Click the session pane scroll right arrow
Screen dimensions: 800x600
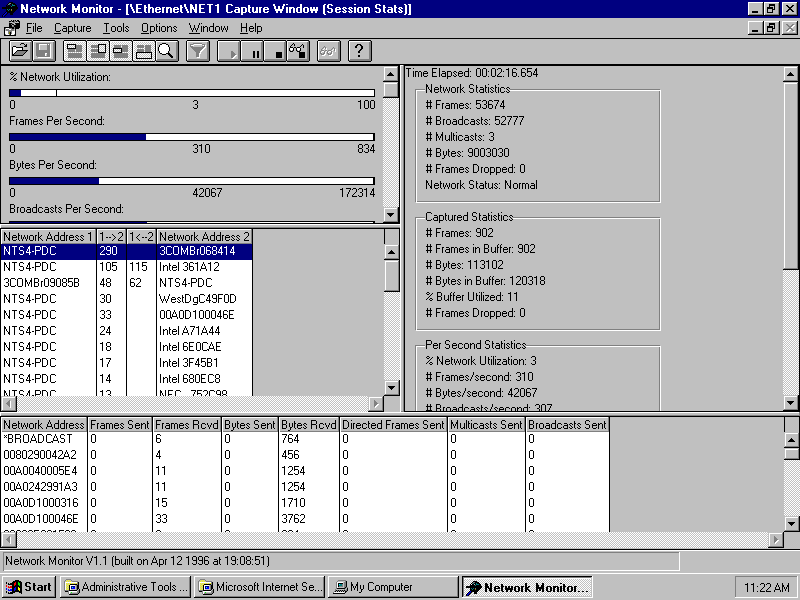coord(376,404)
